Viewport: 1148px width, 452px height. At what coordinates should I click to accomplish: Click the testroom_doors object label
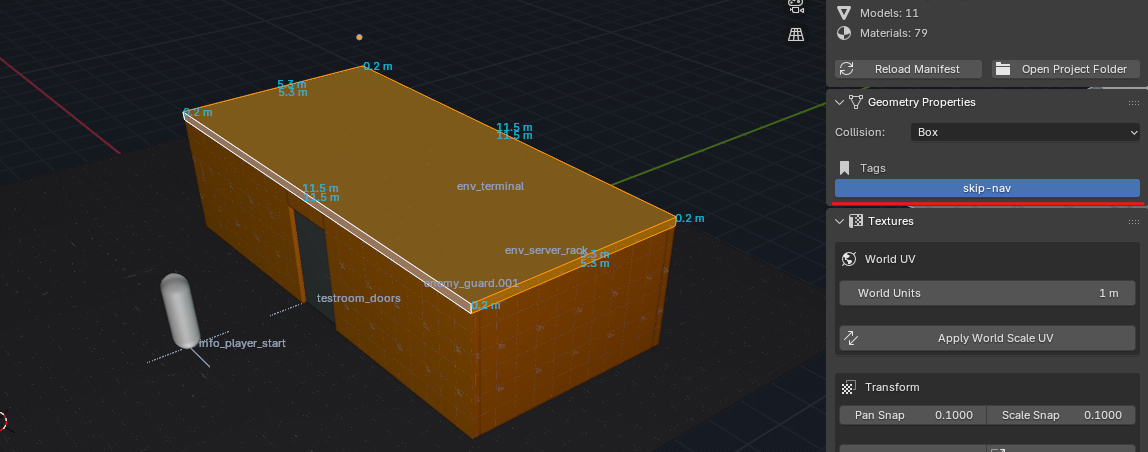[x=359, y=298]
